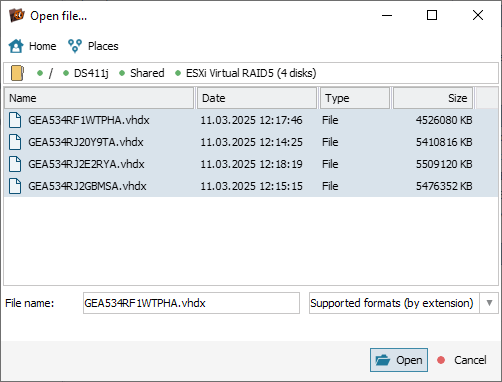Cancel the Open file dialog
This screenshot has width=502, height=382.
click(470, 360)
